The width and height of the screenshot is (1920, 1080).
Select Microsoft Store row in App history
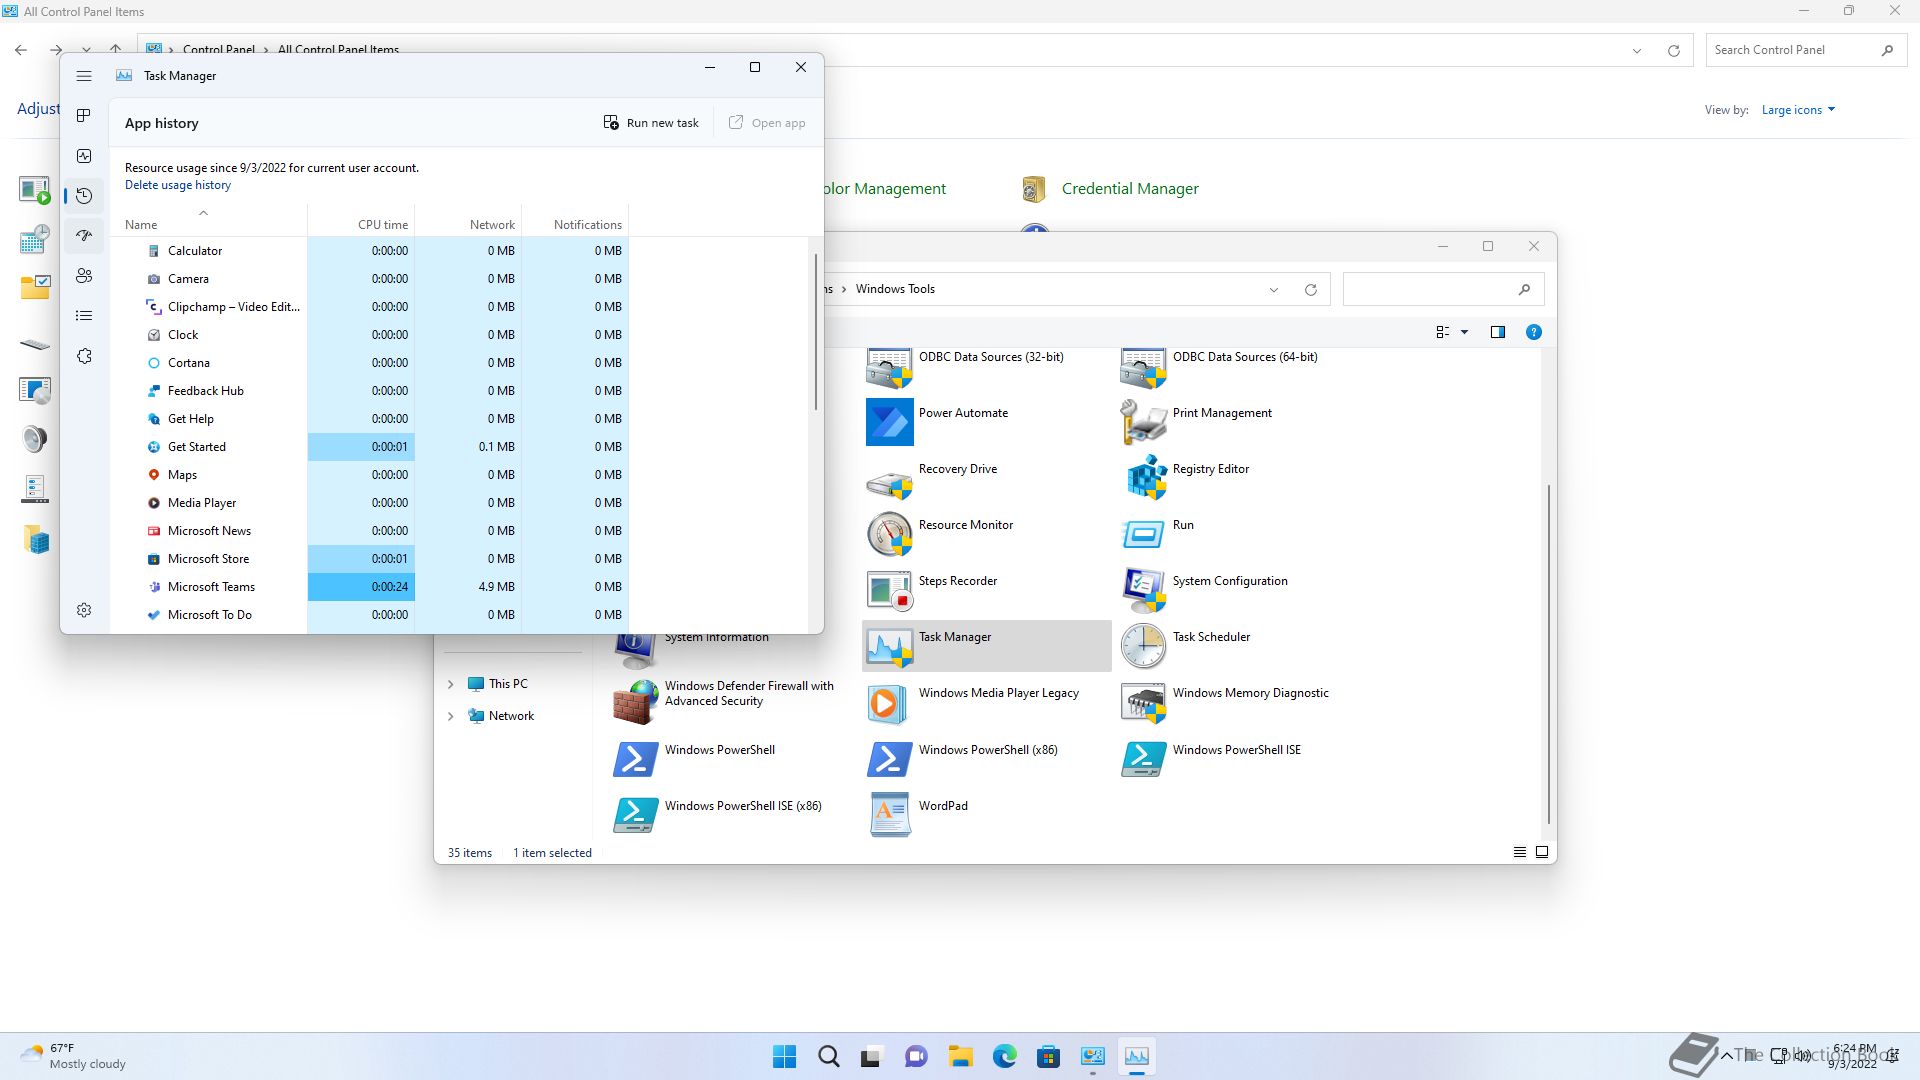[369, 559]
